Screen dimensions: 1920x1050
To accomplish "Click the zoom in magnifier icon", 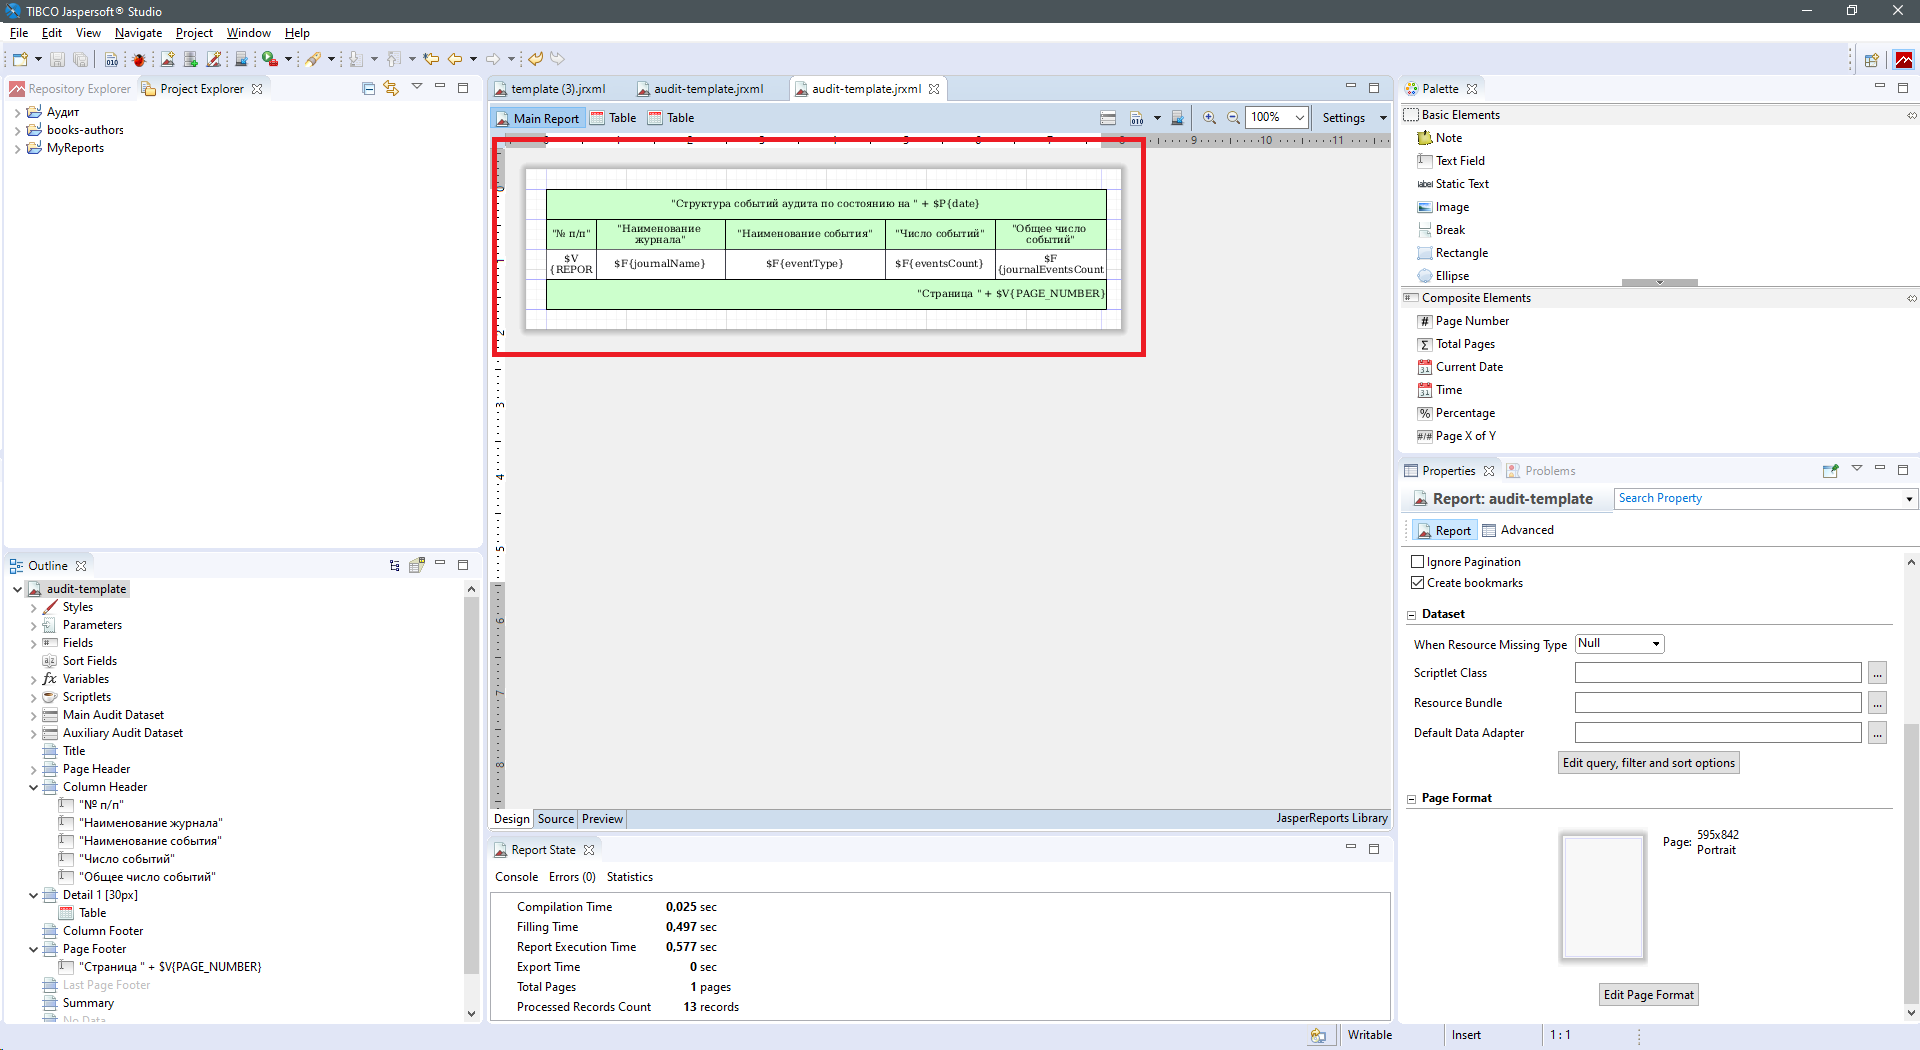I will [1209, 118].
